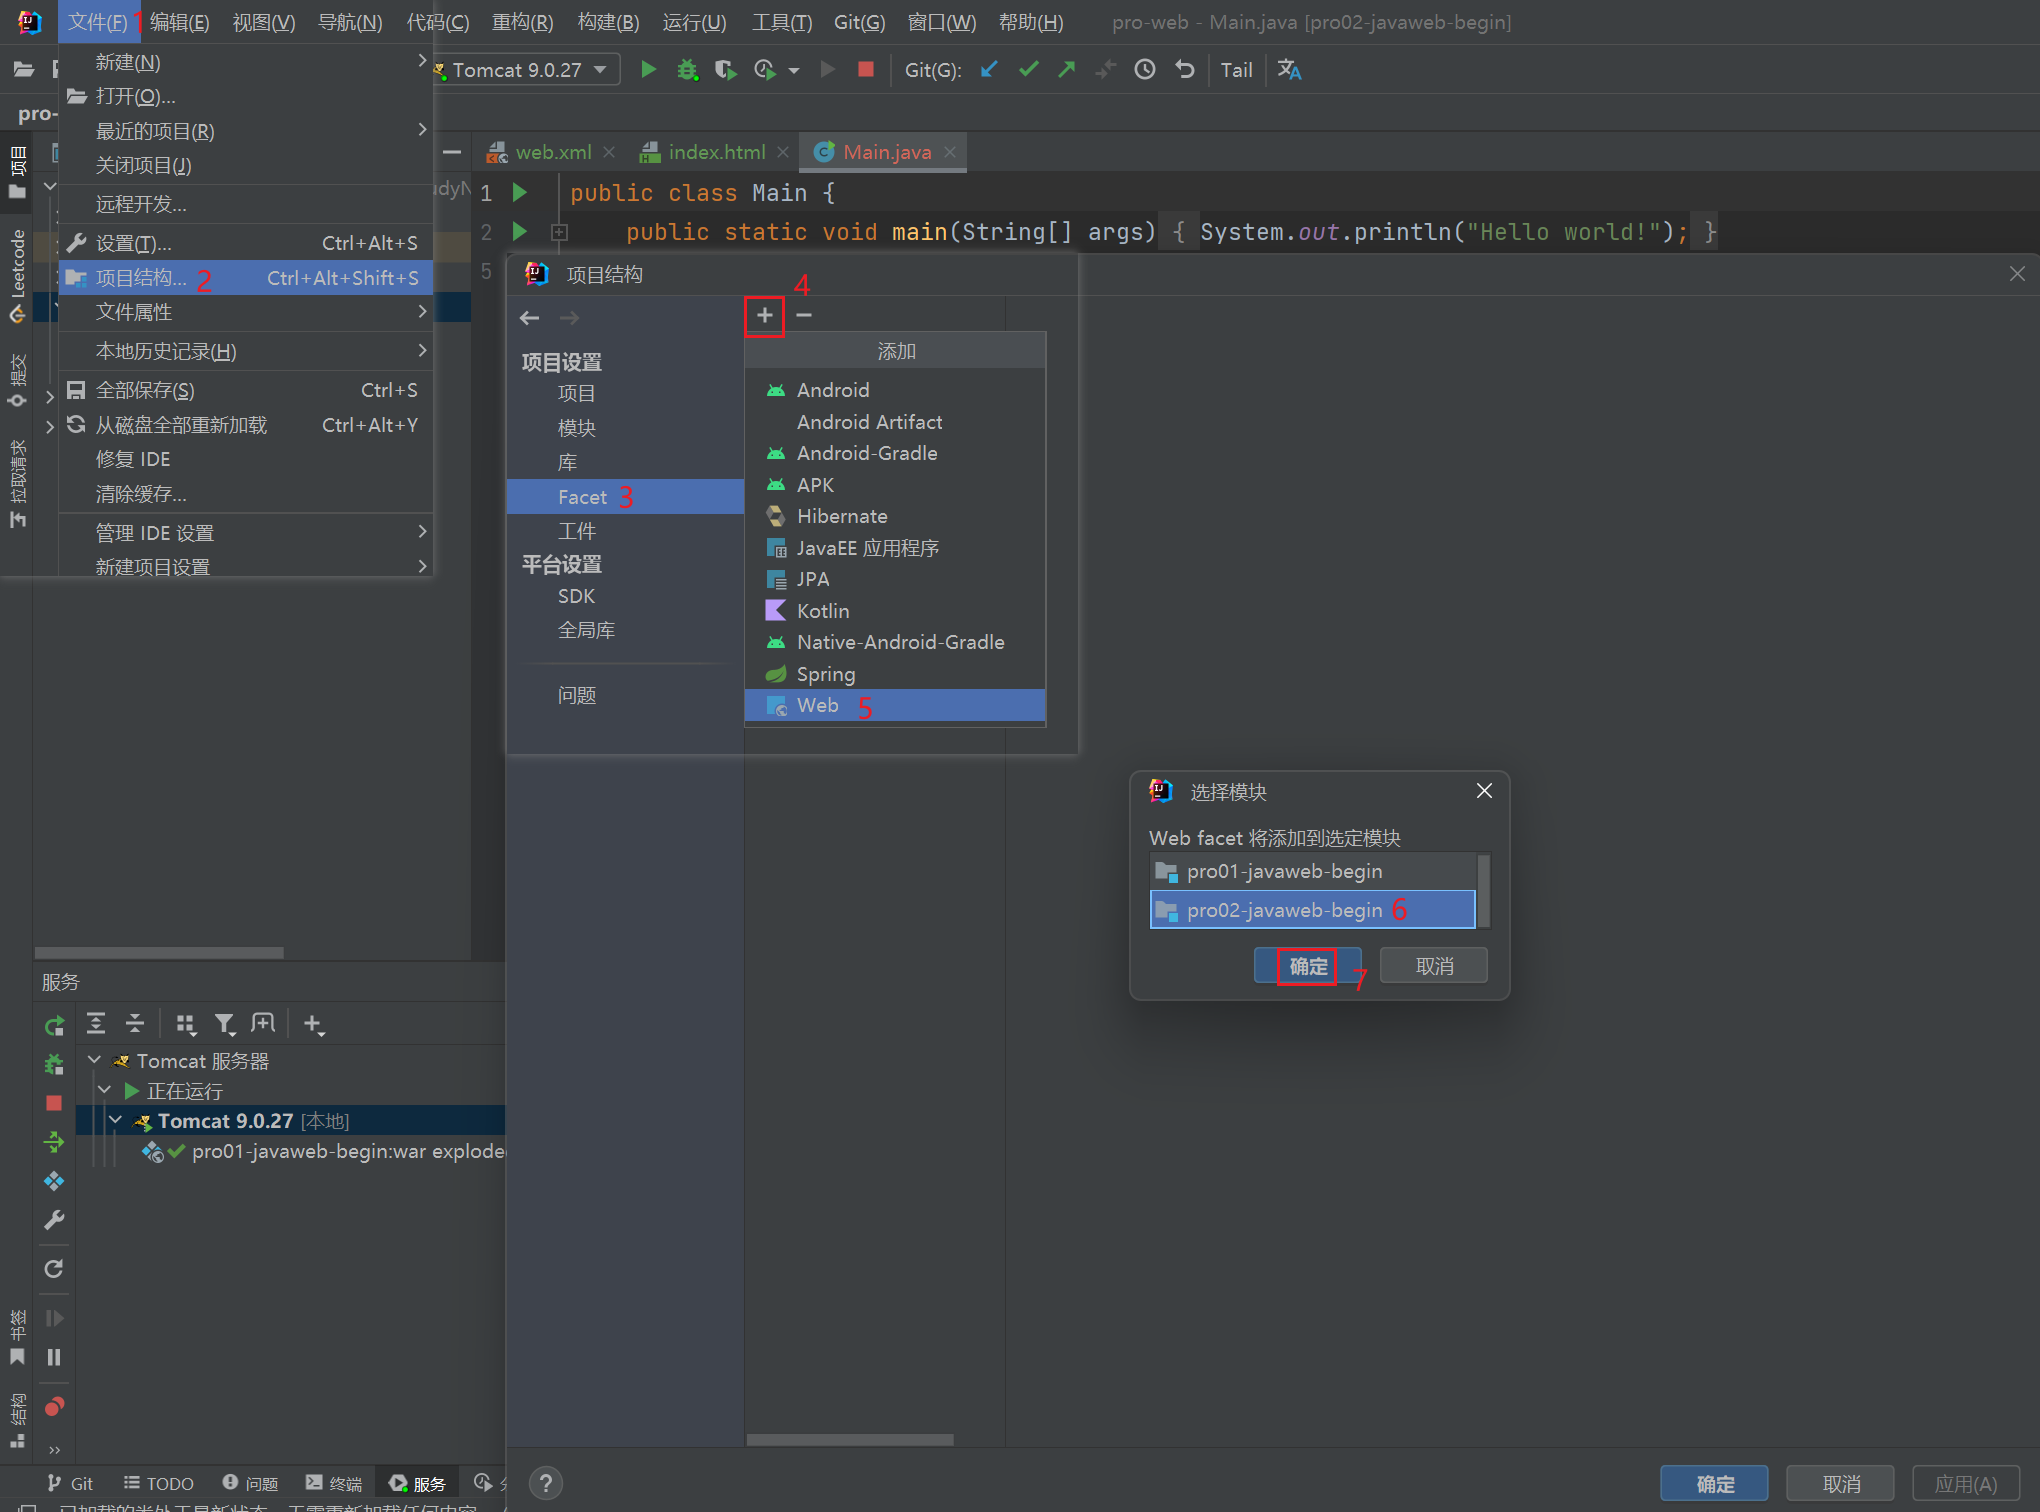Select pro01-javaweb-begin module

pos(1313,871)
